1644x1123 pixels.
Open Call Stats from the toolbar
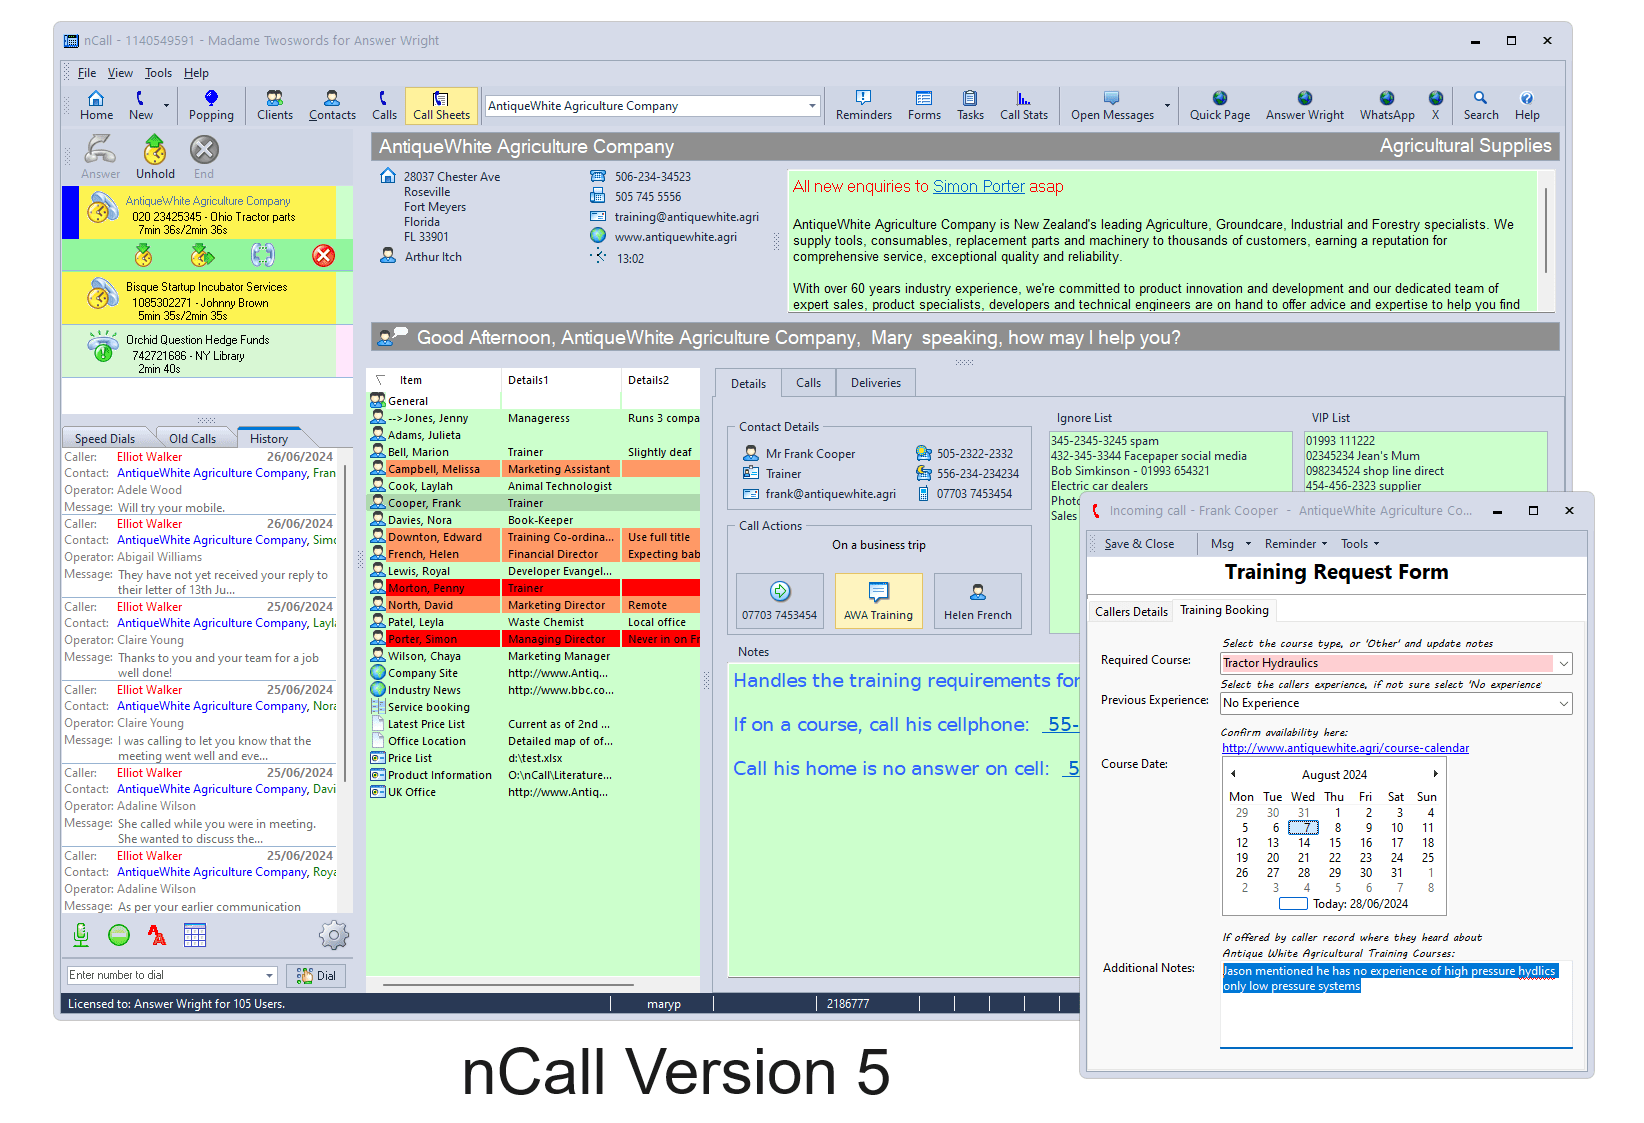(1024, 105)
